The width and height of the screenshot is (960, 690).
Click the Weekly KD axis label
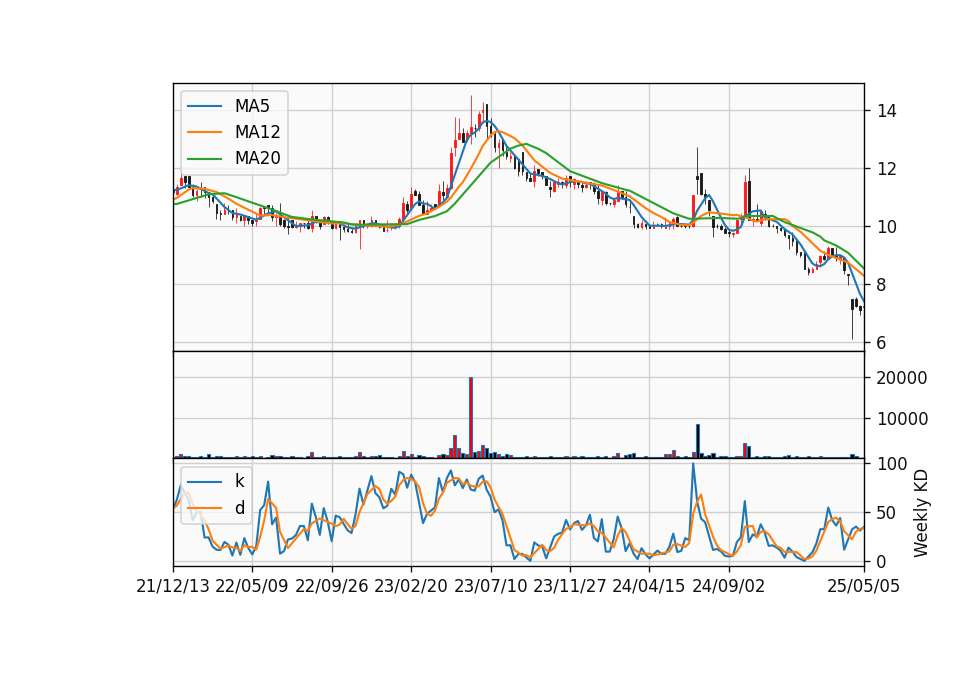coord(920,514)
